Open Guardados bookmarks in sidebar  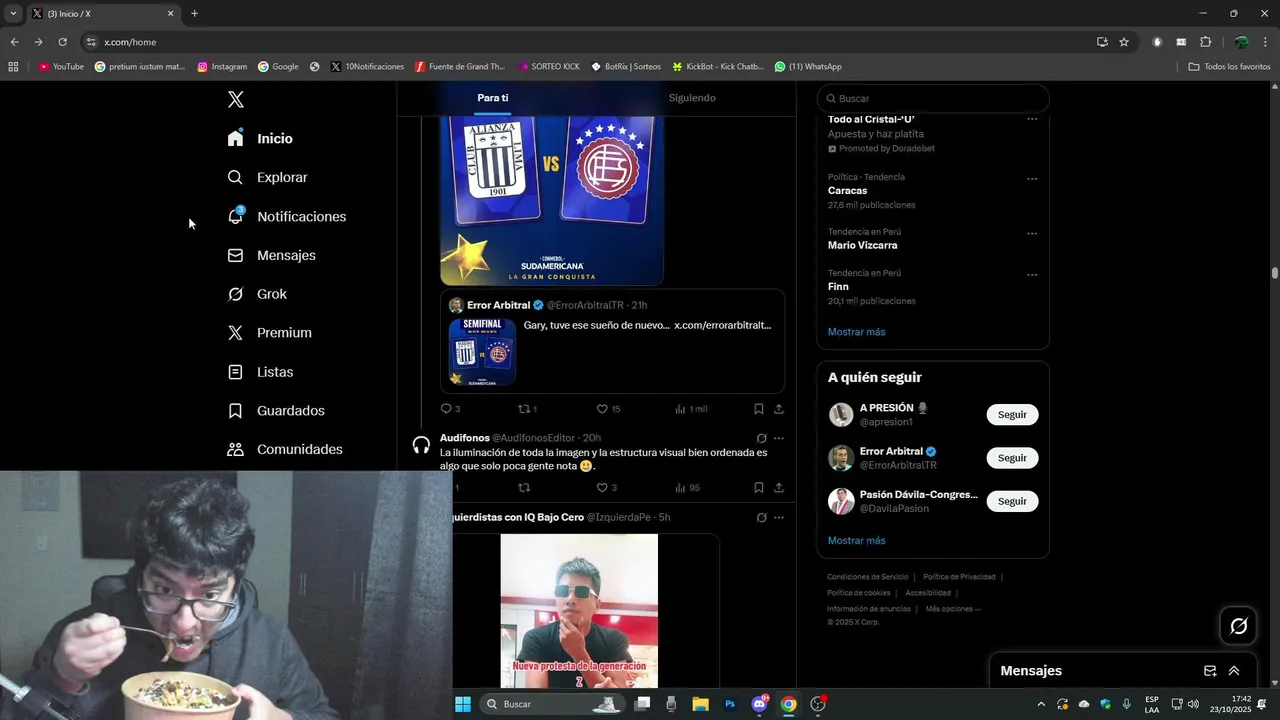click(276, 411)
